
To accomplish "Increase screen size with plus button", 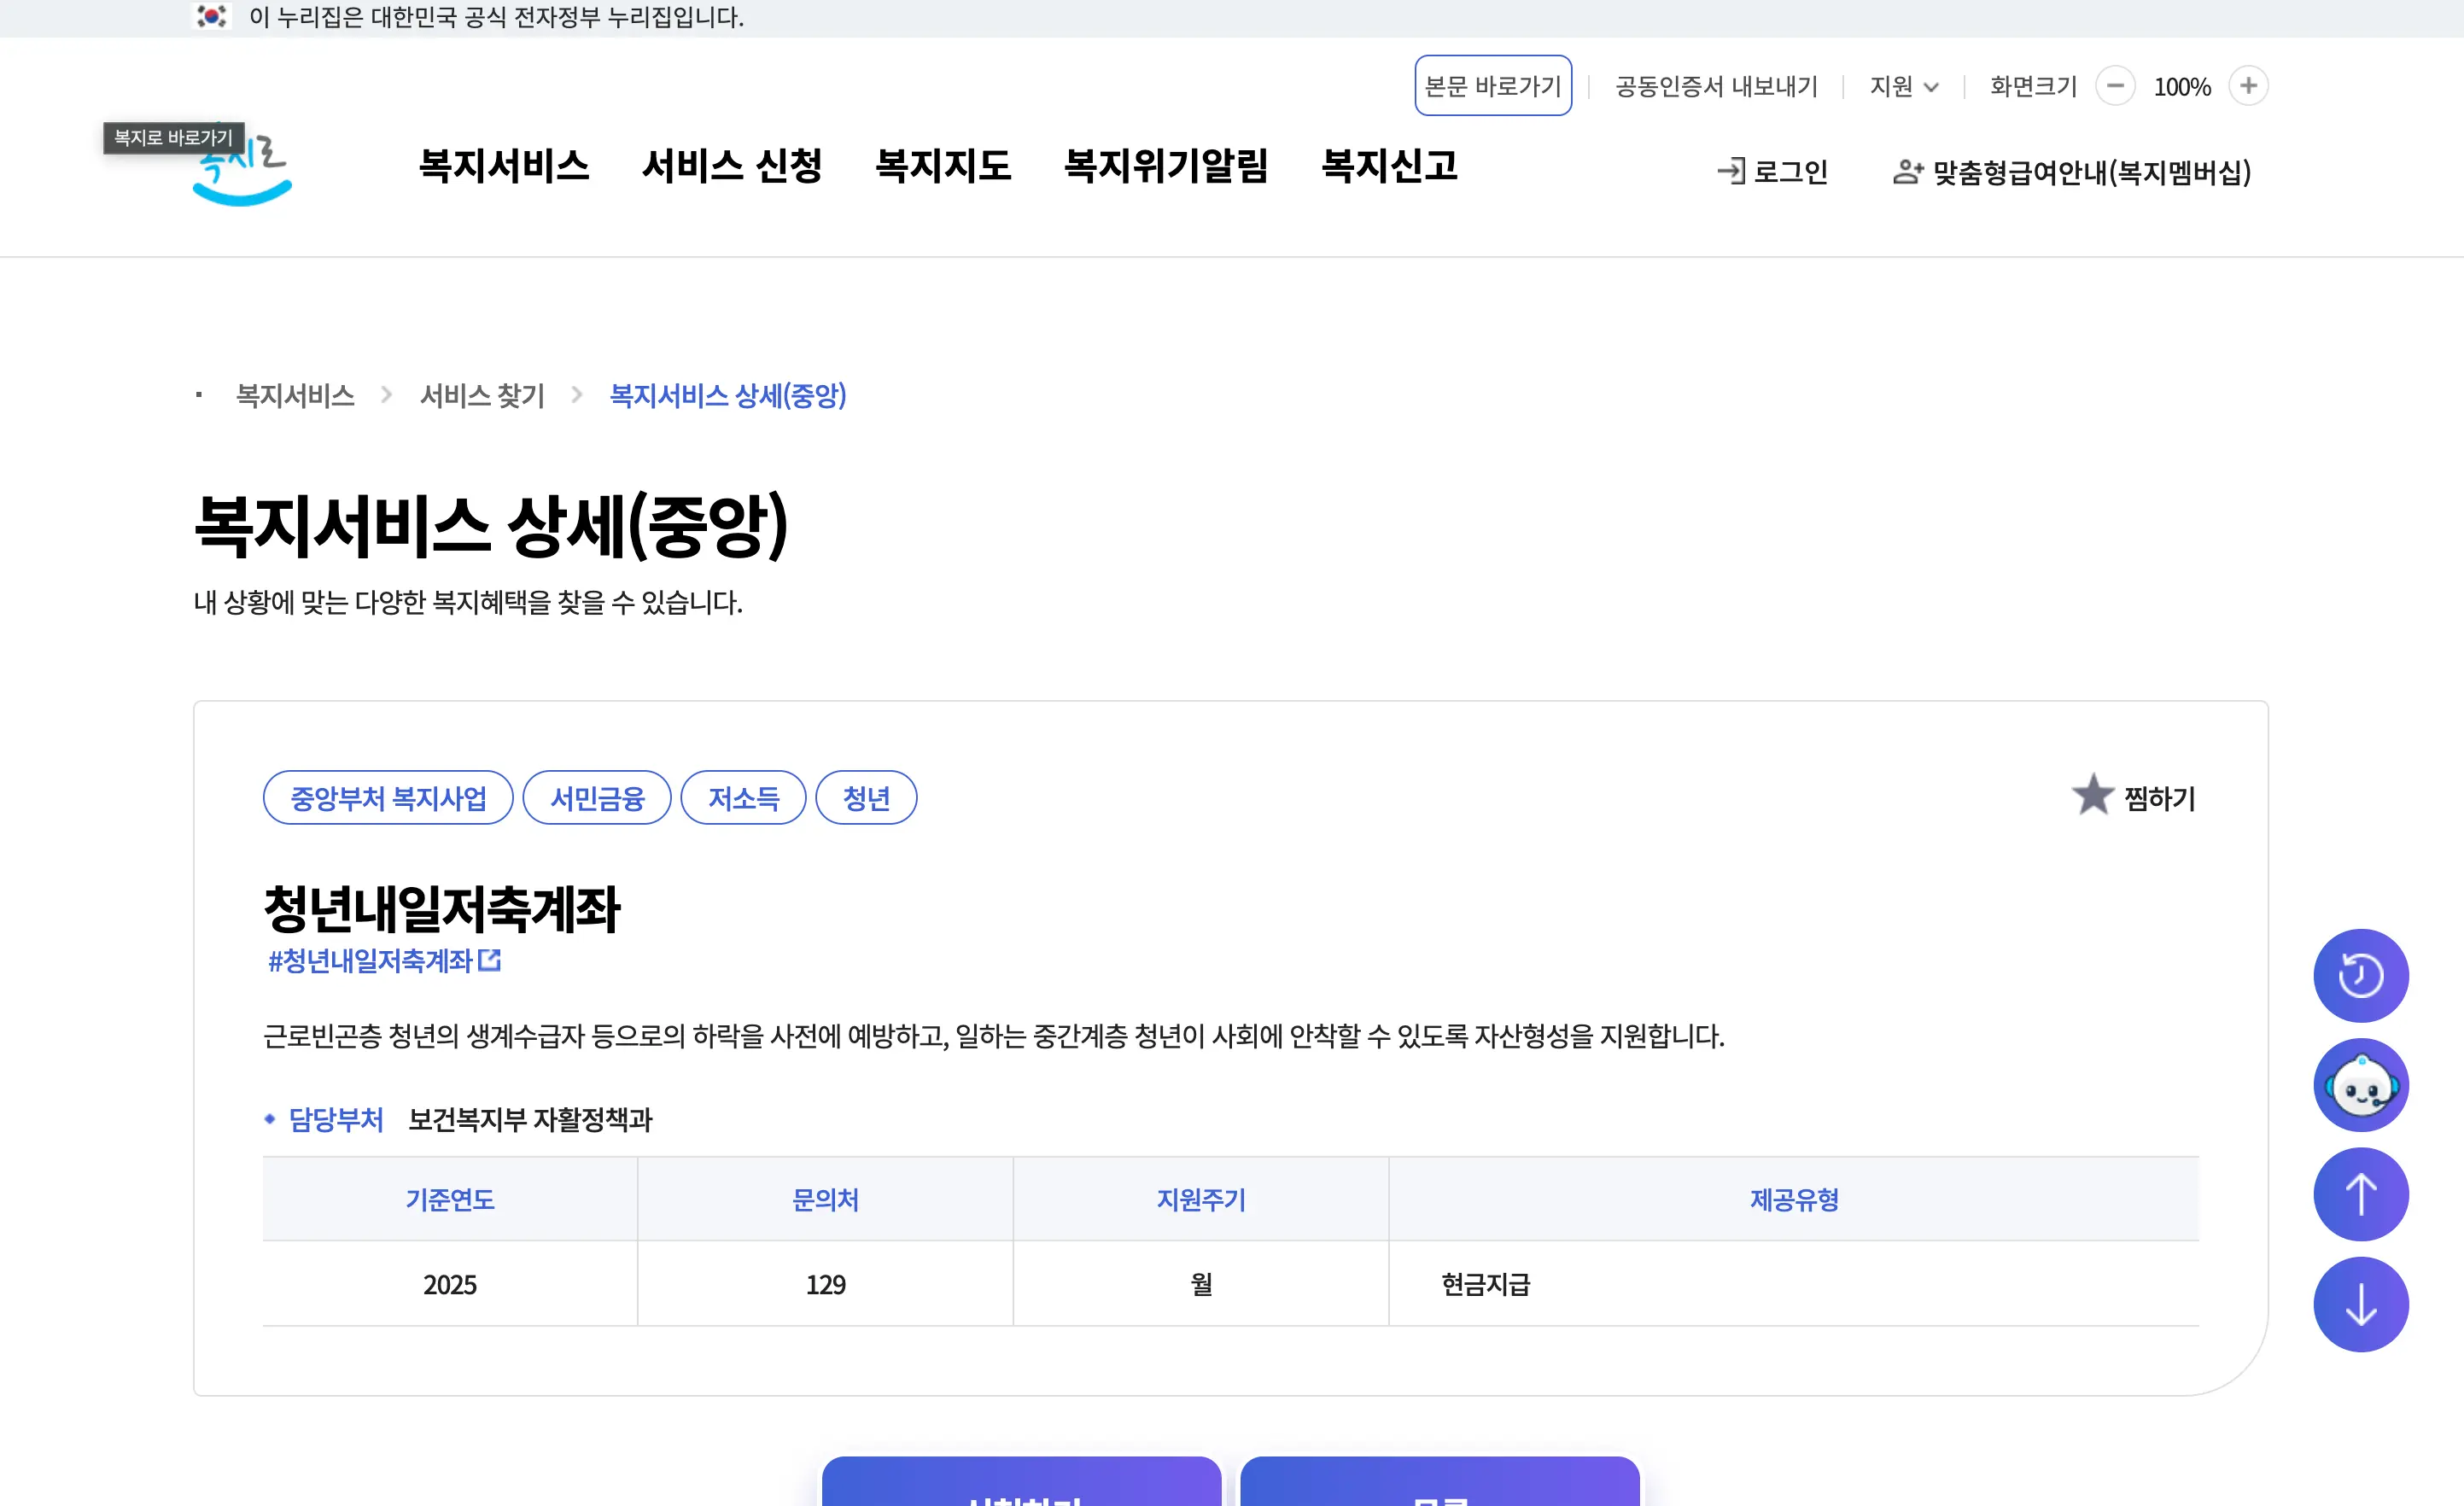I will [x=2248, y=86].
